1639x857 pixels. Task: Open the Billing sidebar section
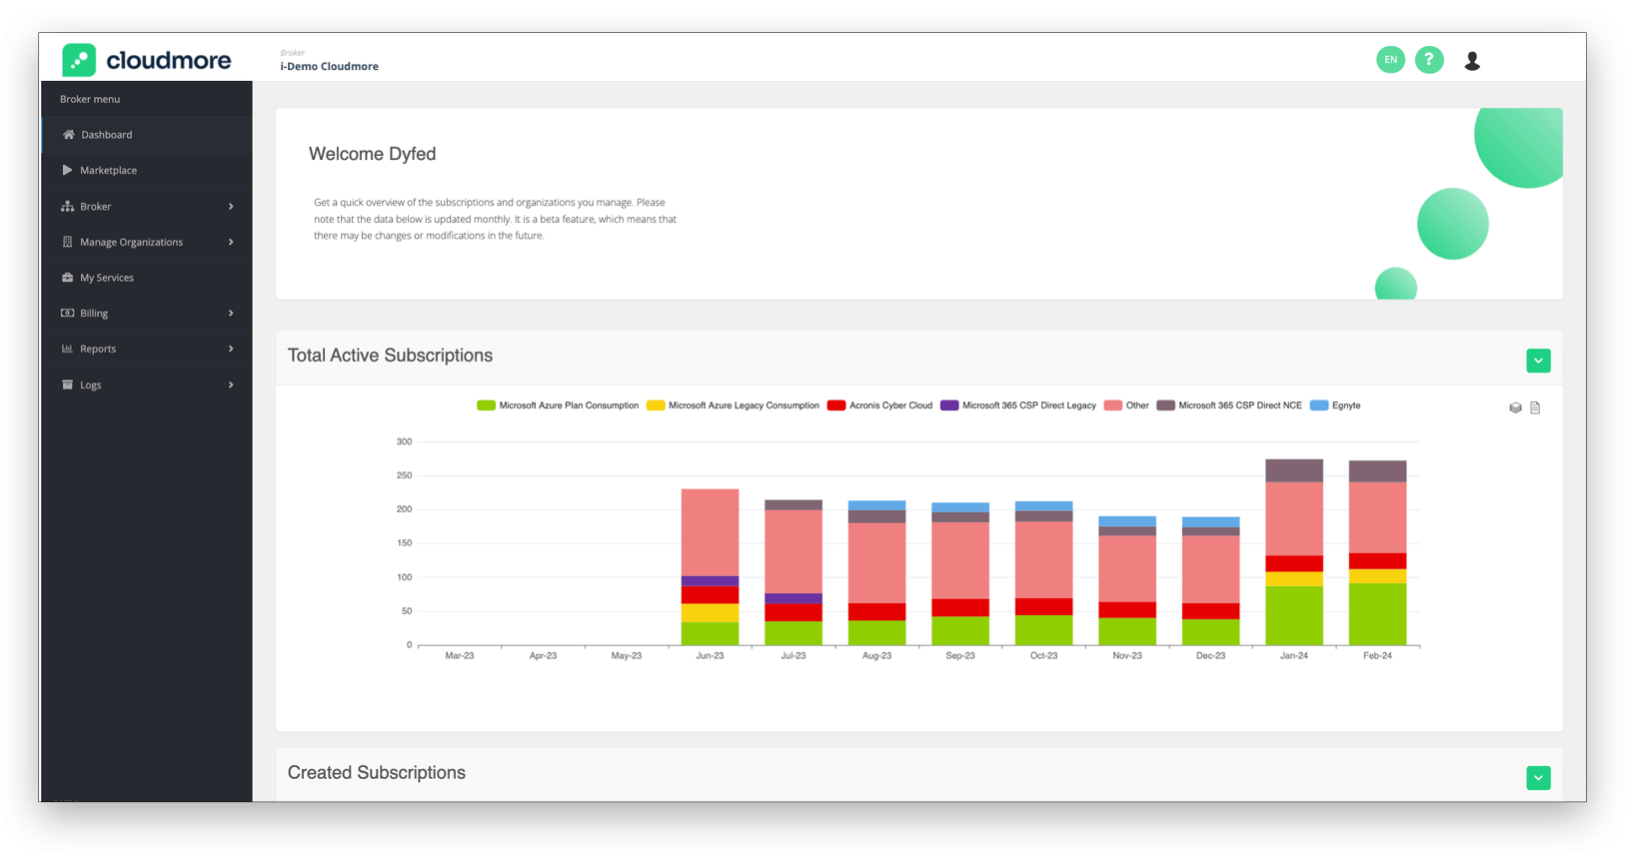tap(94, 314)
